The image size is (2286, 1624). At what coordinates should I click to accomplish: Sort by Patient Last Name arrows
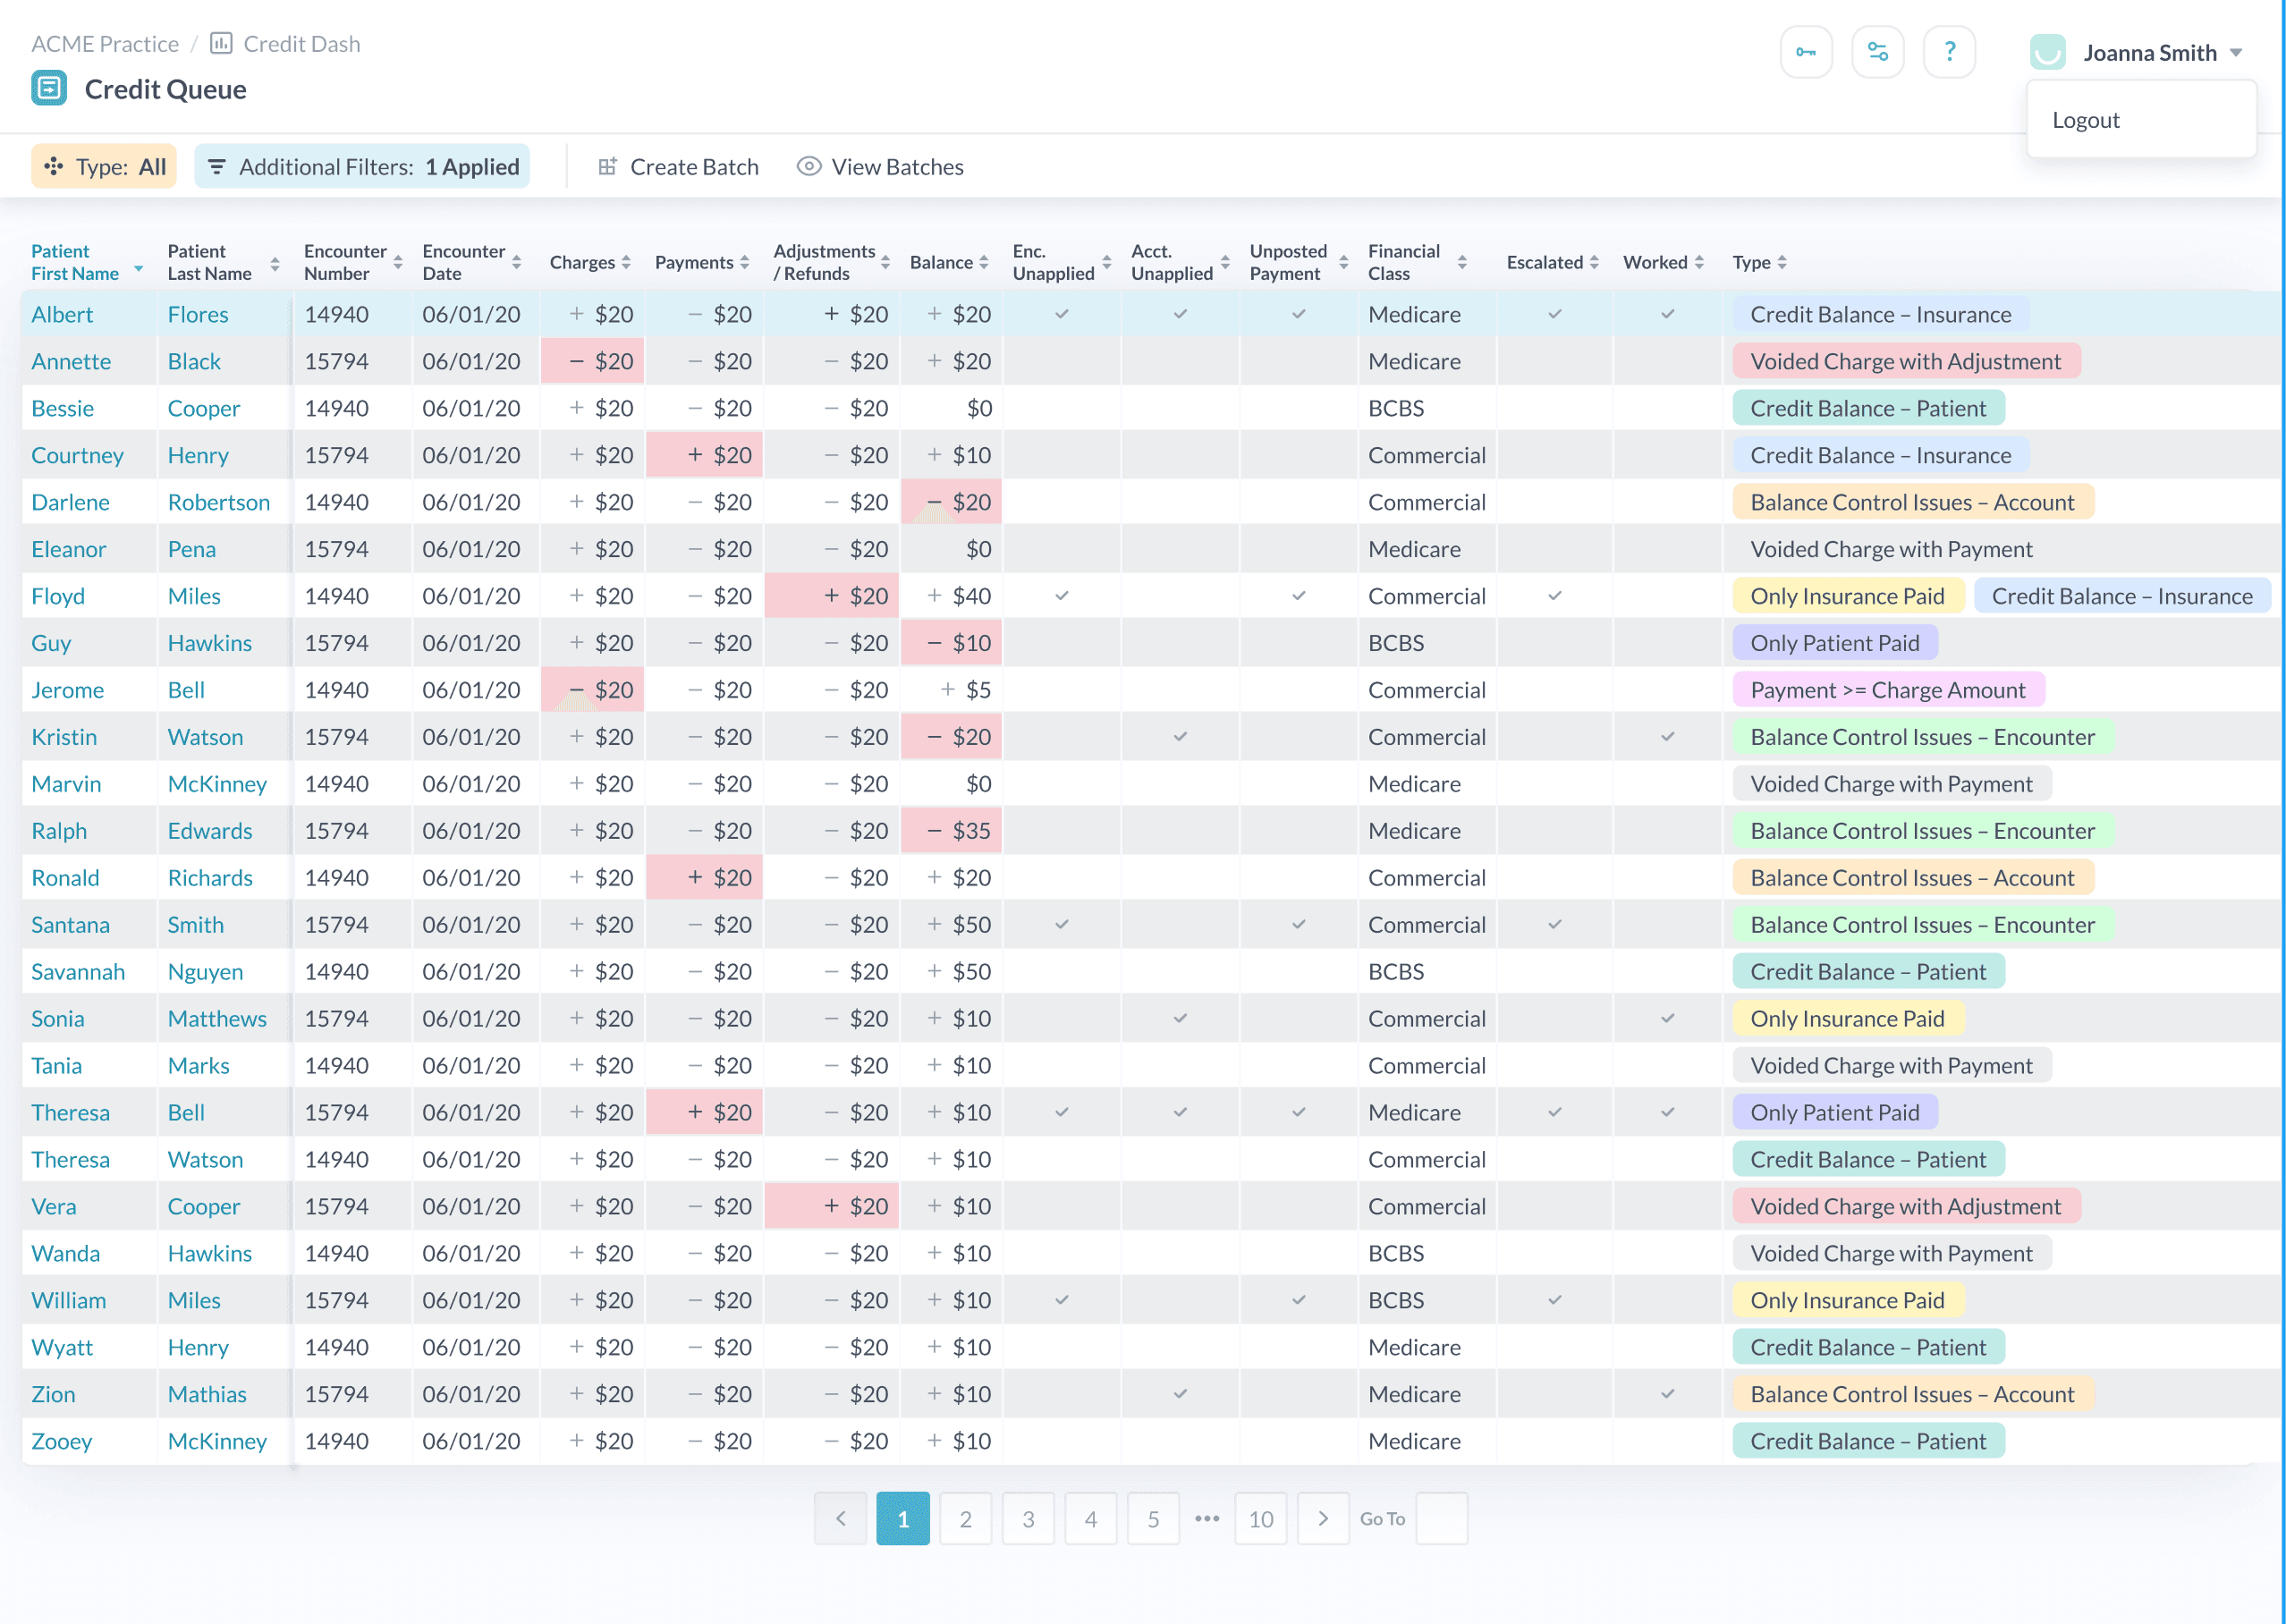(x=275, y=263)
